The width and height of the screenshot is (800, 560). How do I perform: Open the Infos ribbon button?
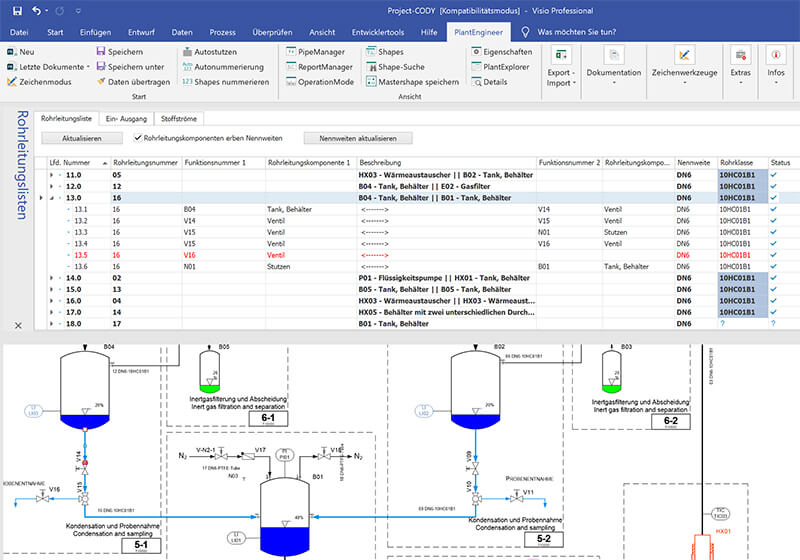[x=776, y=64]
